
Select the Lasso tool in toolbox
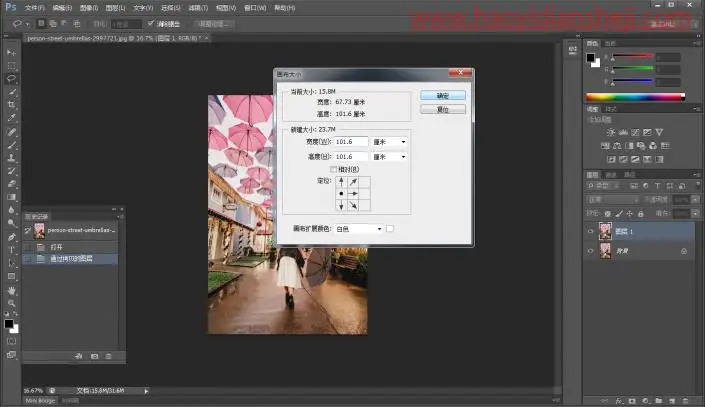tap(11, 79)
